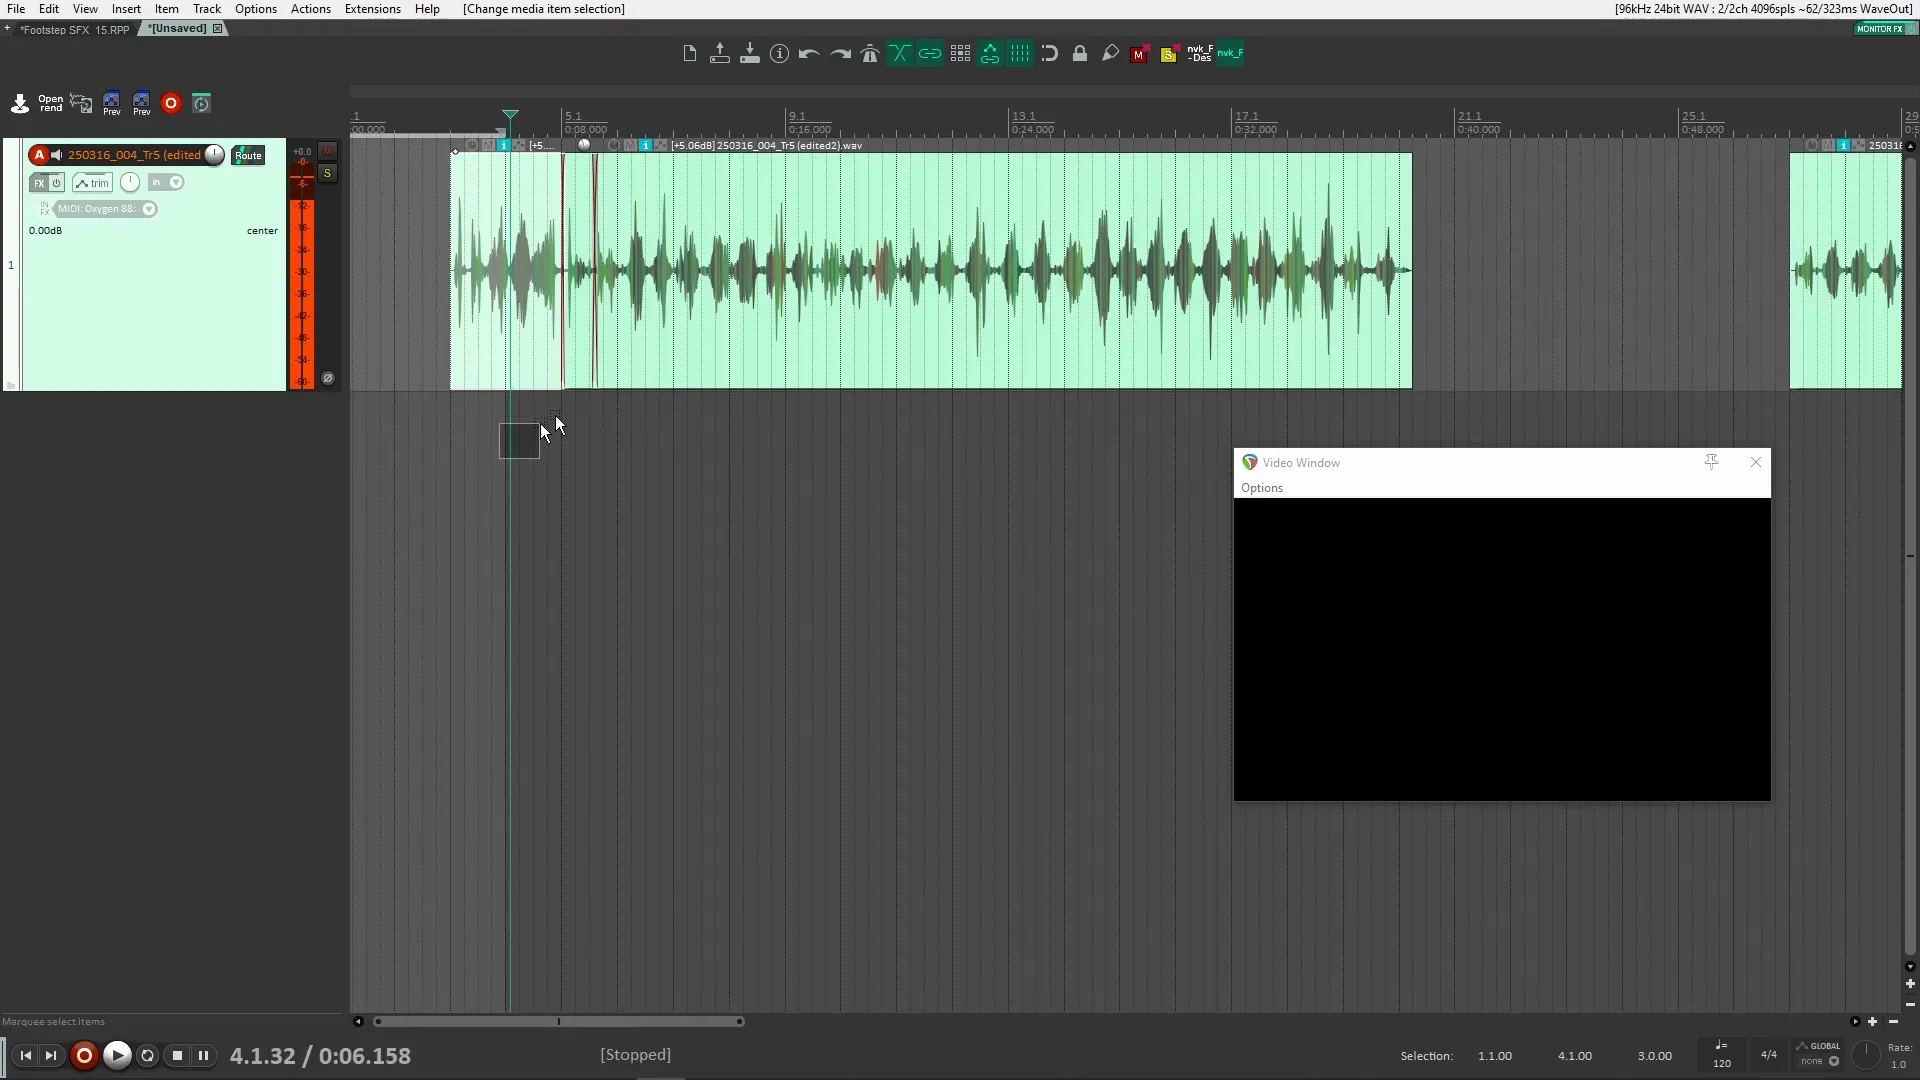Open the Options menu in Video Window

[1261, 488]
